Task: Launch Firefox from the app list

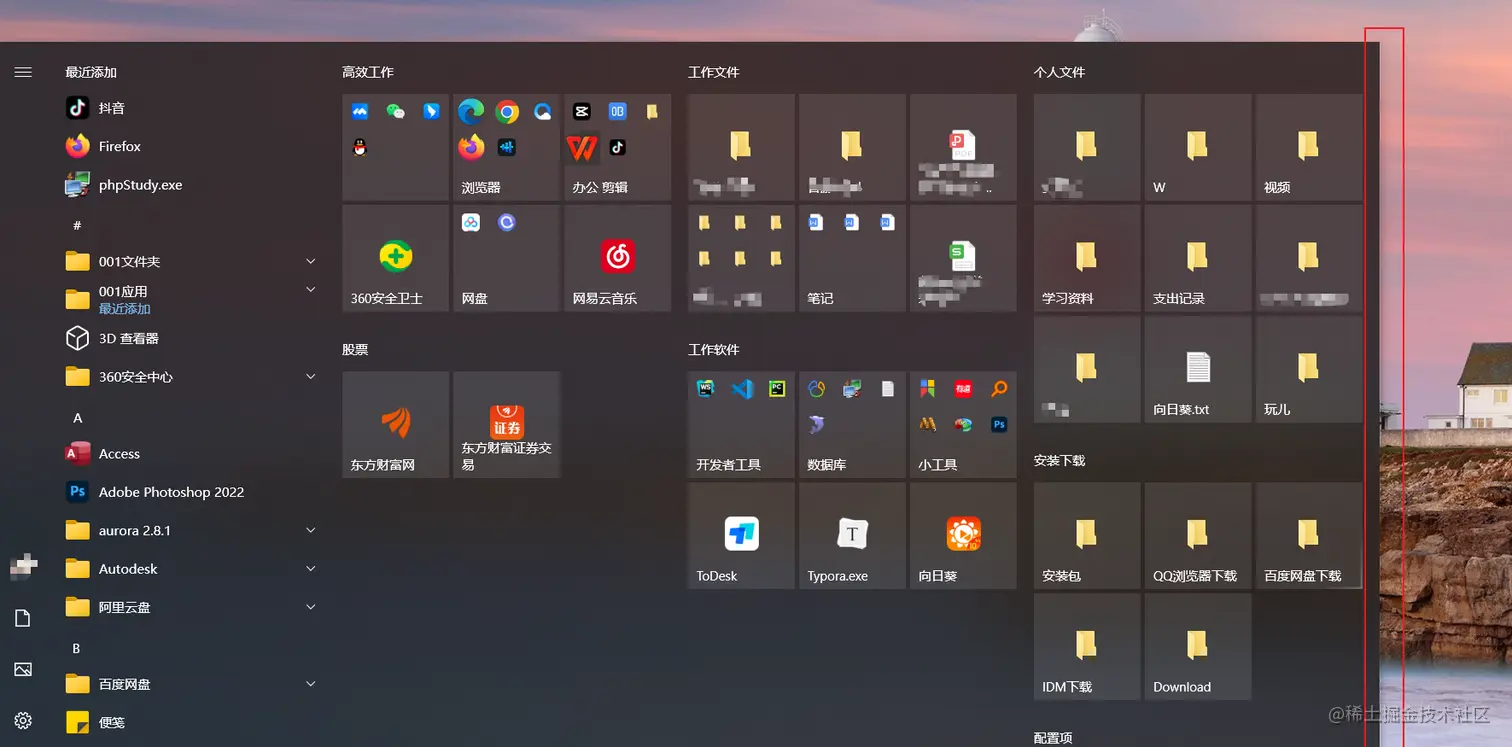Action: pos(190,146)
